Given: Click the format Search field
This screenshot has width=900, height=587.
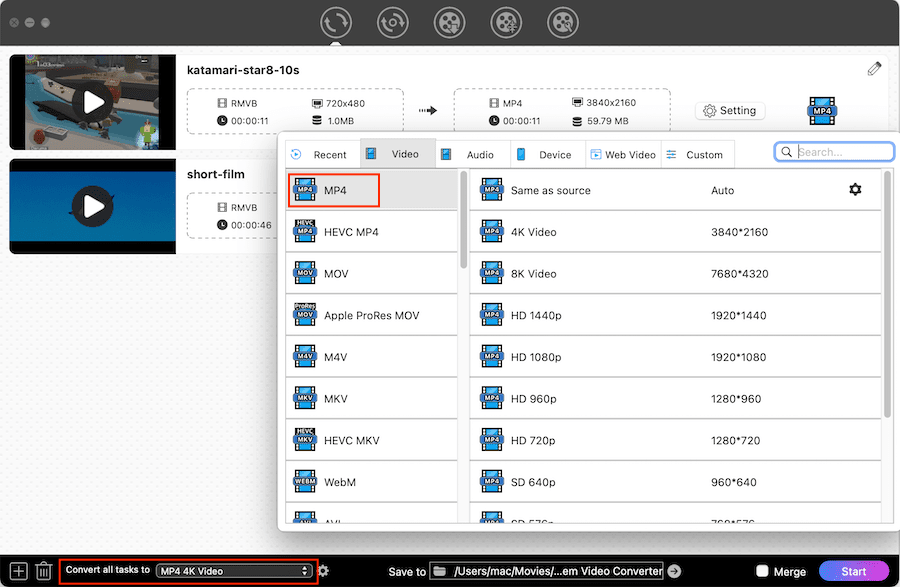Looking at the screenshot, I should coord(834,152).
